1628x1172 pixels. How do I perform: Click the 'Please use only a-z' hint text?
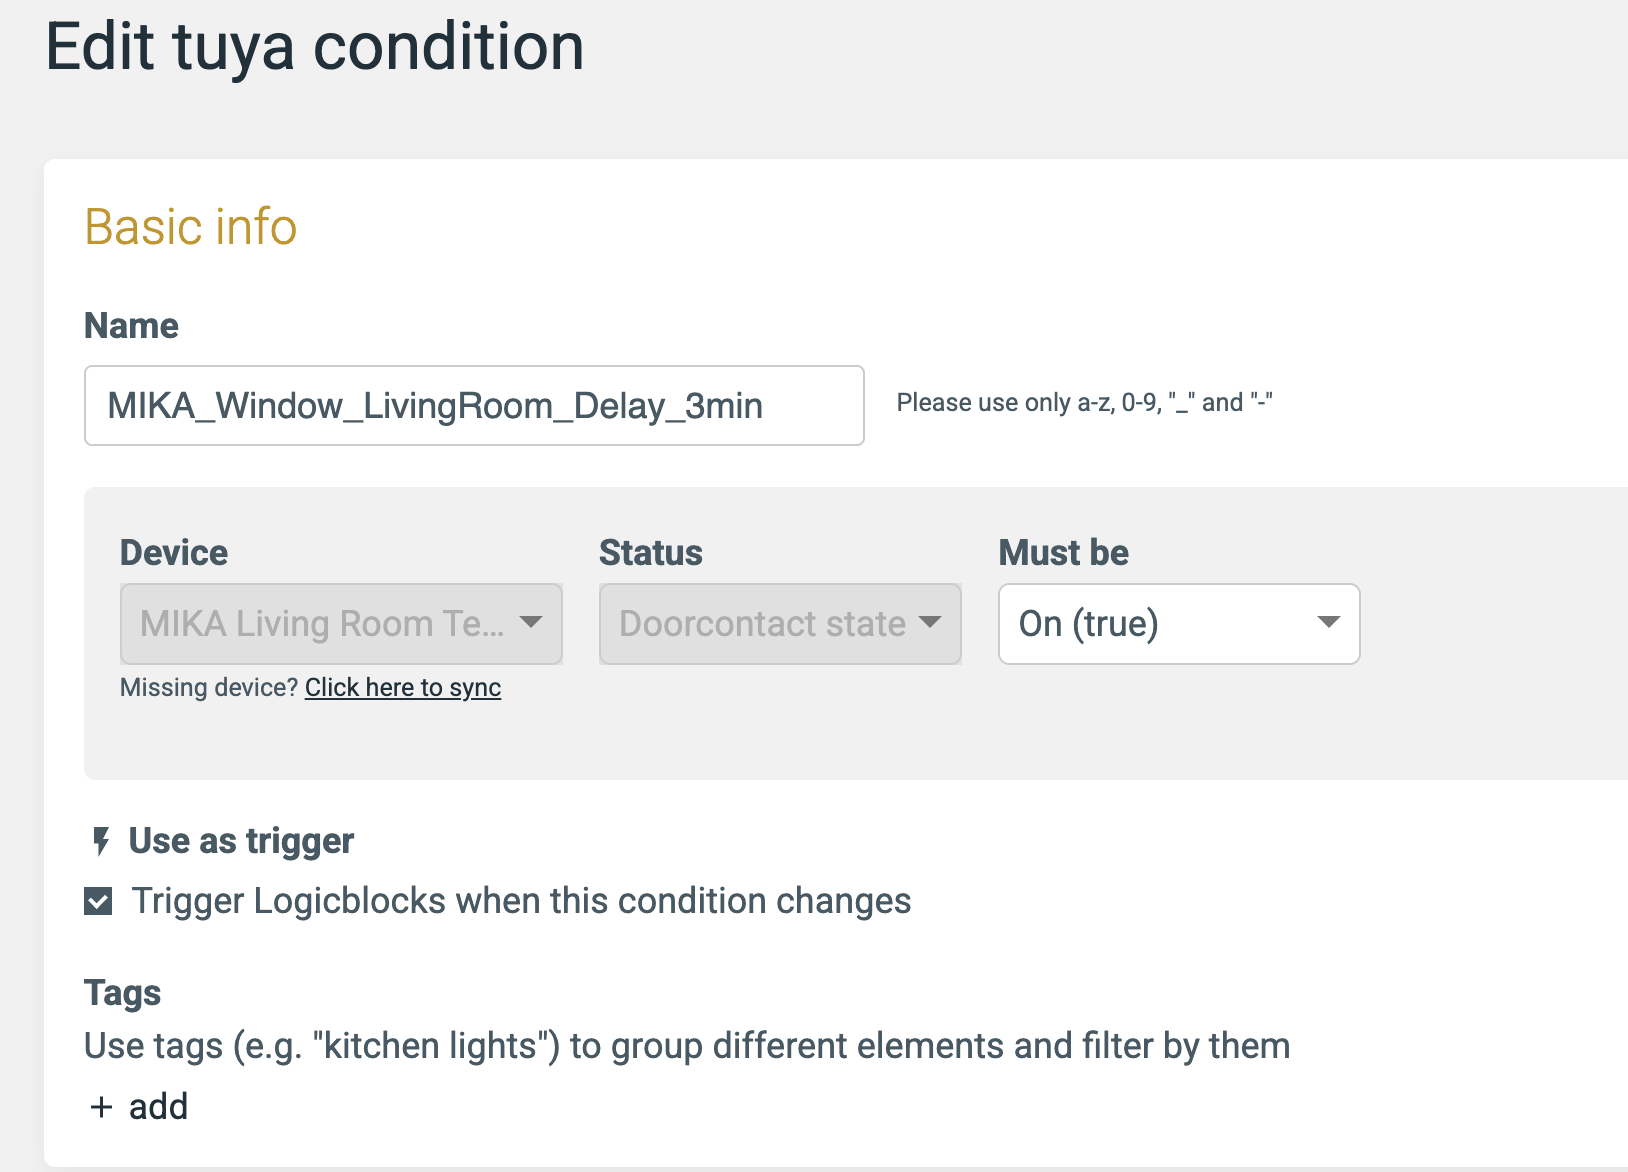pyautogui.click(x=1084, y=403)
